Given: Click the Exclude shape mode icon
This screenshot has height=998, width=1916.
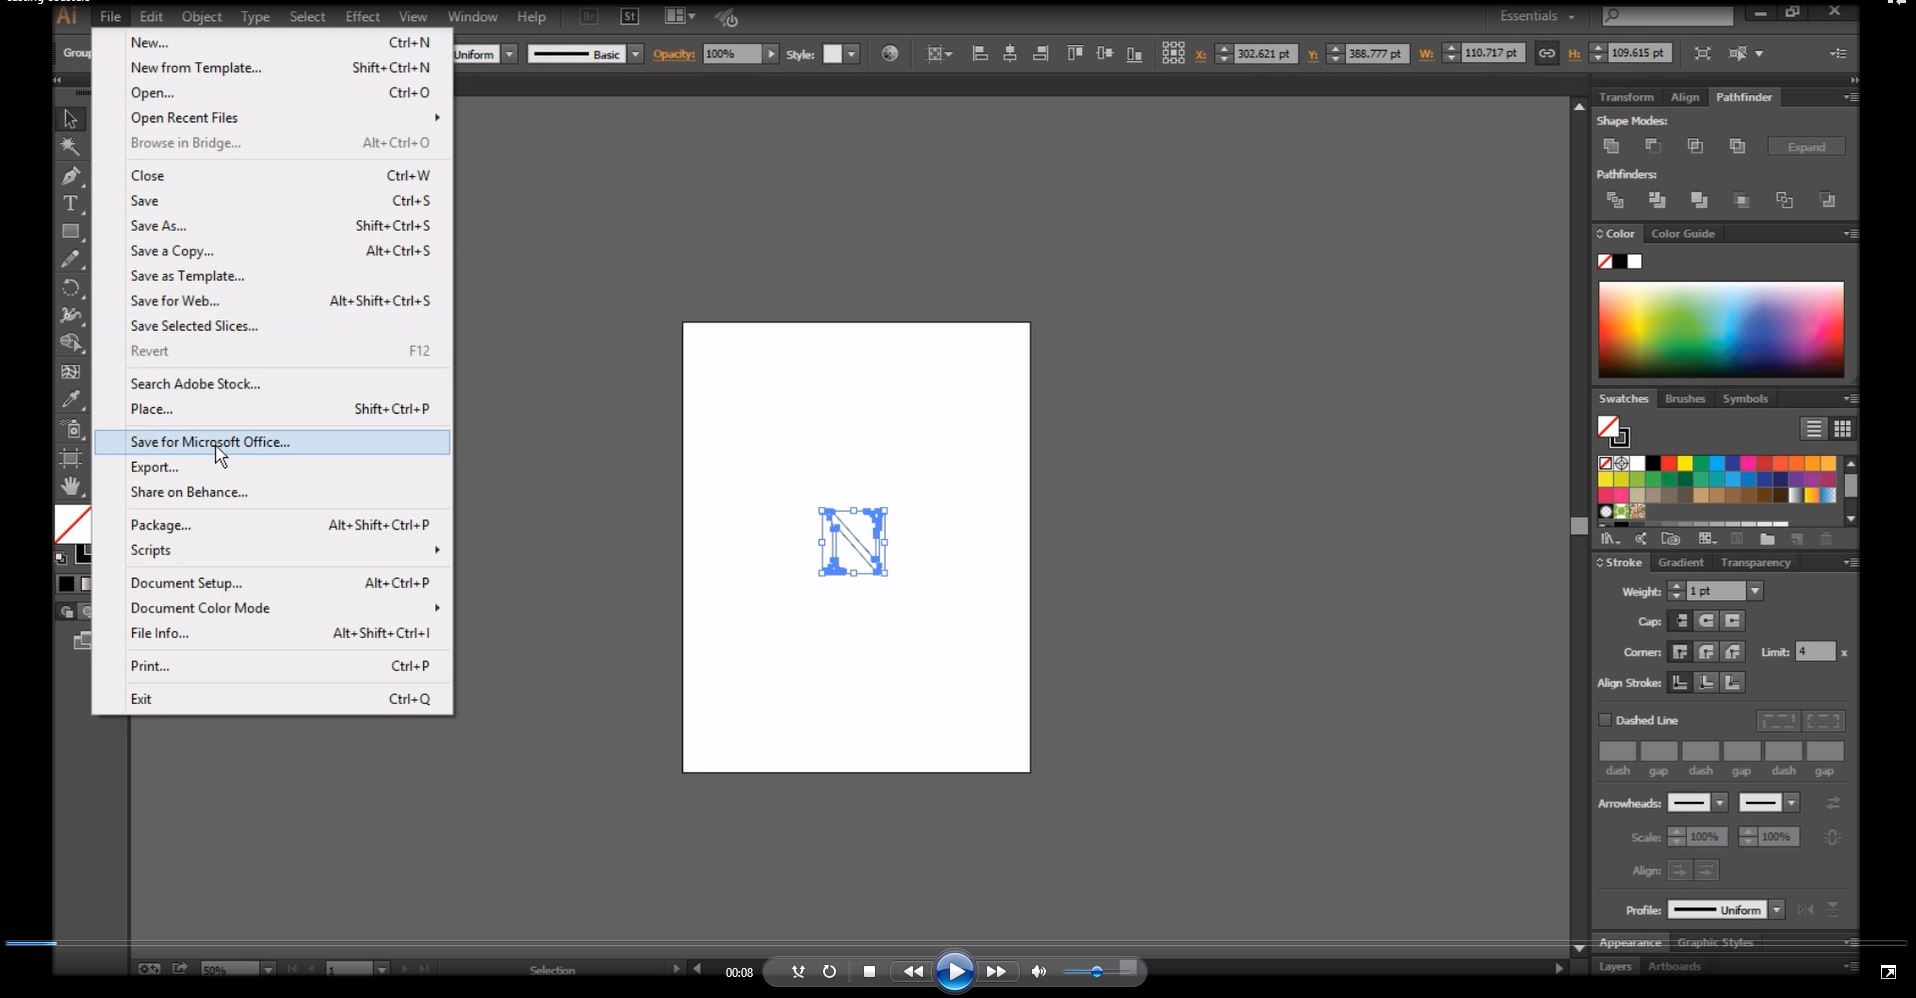Looking at the screenshot, I should point(1737,146).
